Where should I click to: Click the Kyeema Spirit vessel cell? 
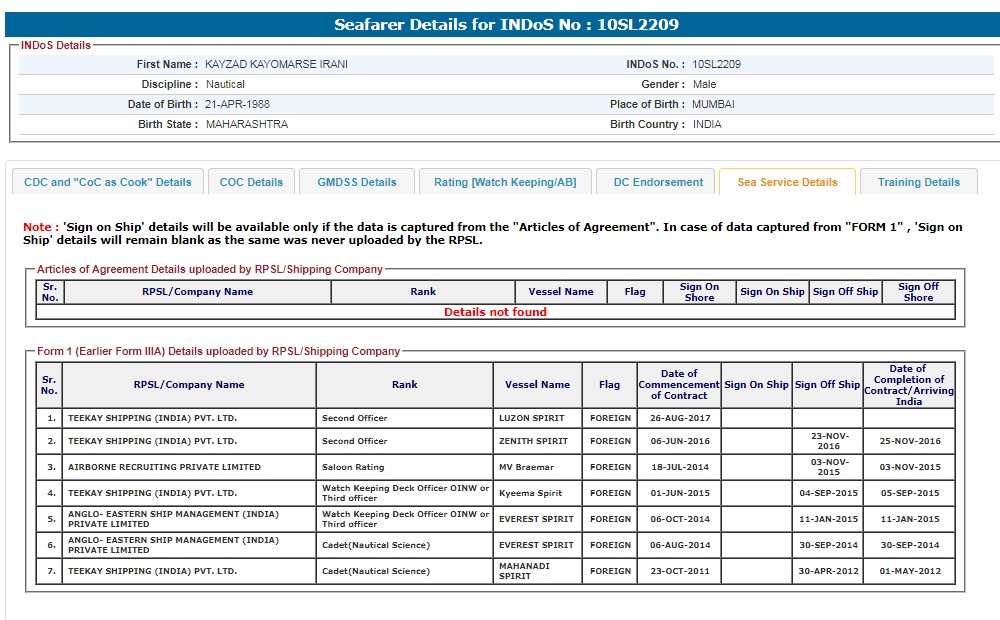[530, 493]
